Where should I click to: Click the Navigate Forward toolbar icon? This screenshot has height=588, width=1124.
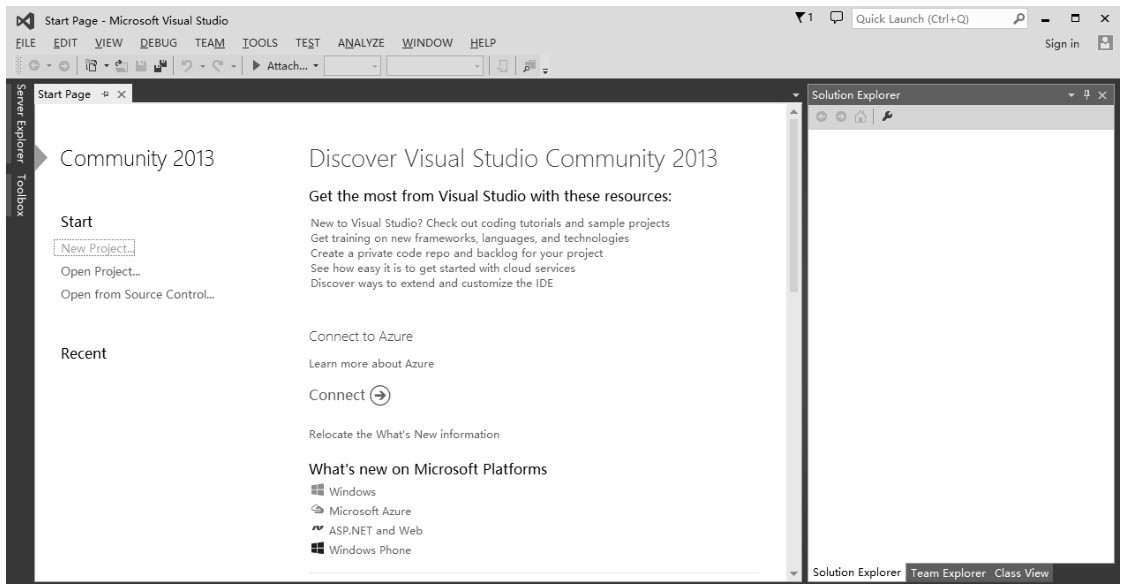point(64,66)
